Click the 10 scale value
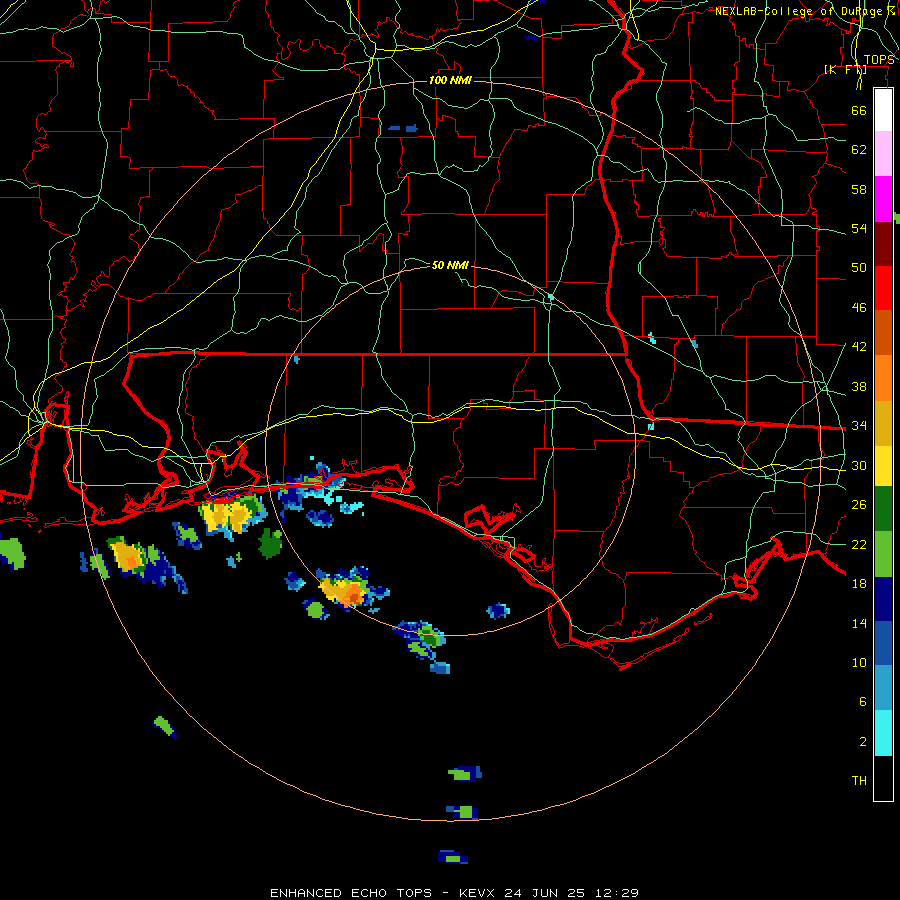 859,663
